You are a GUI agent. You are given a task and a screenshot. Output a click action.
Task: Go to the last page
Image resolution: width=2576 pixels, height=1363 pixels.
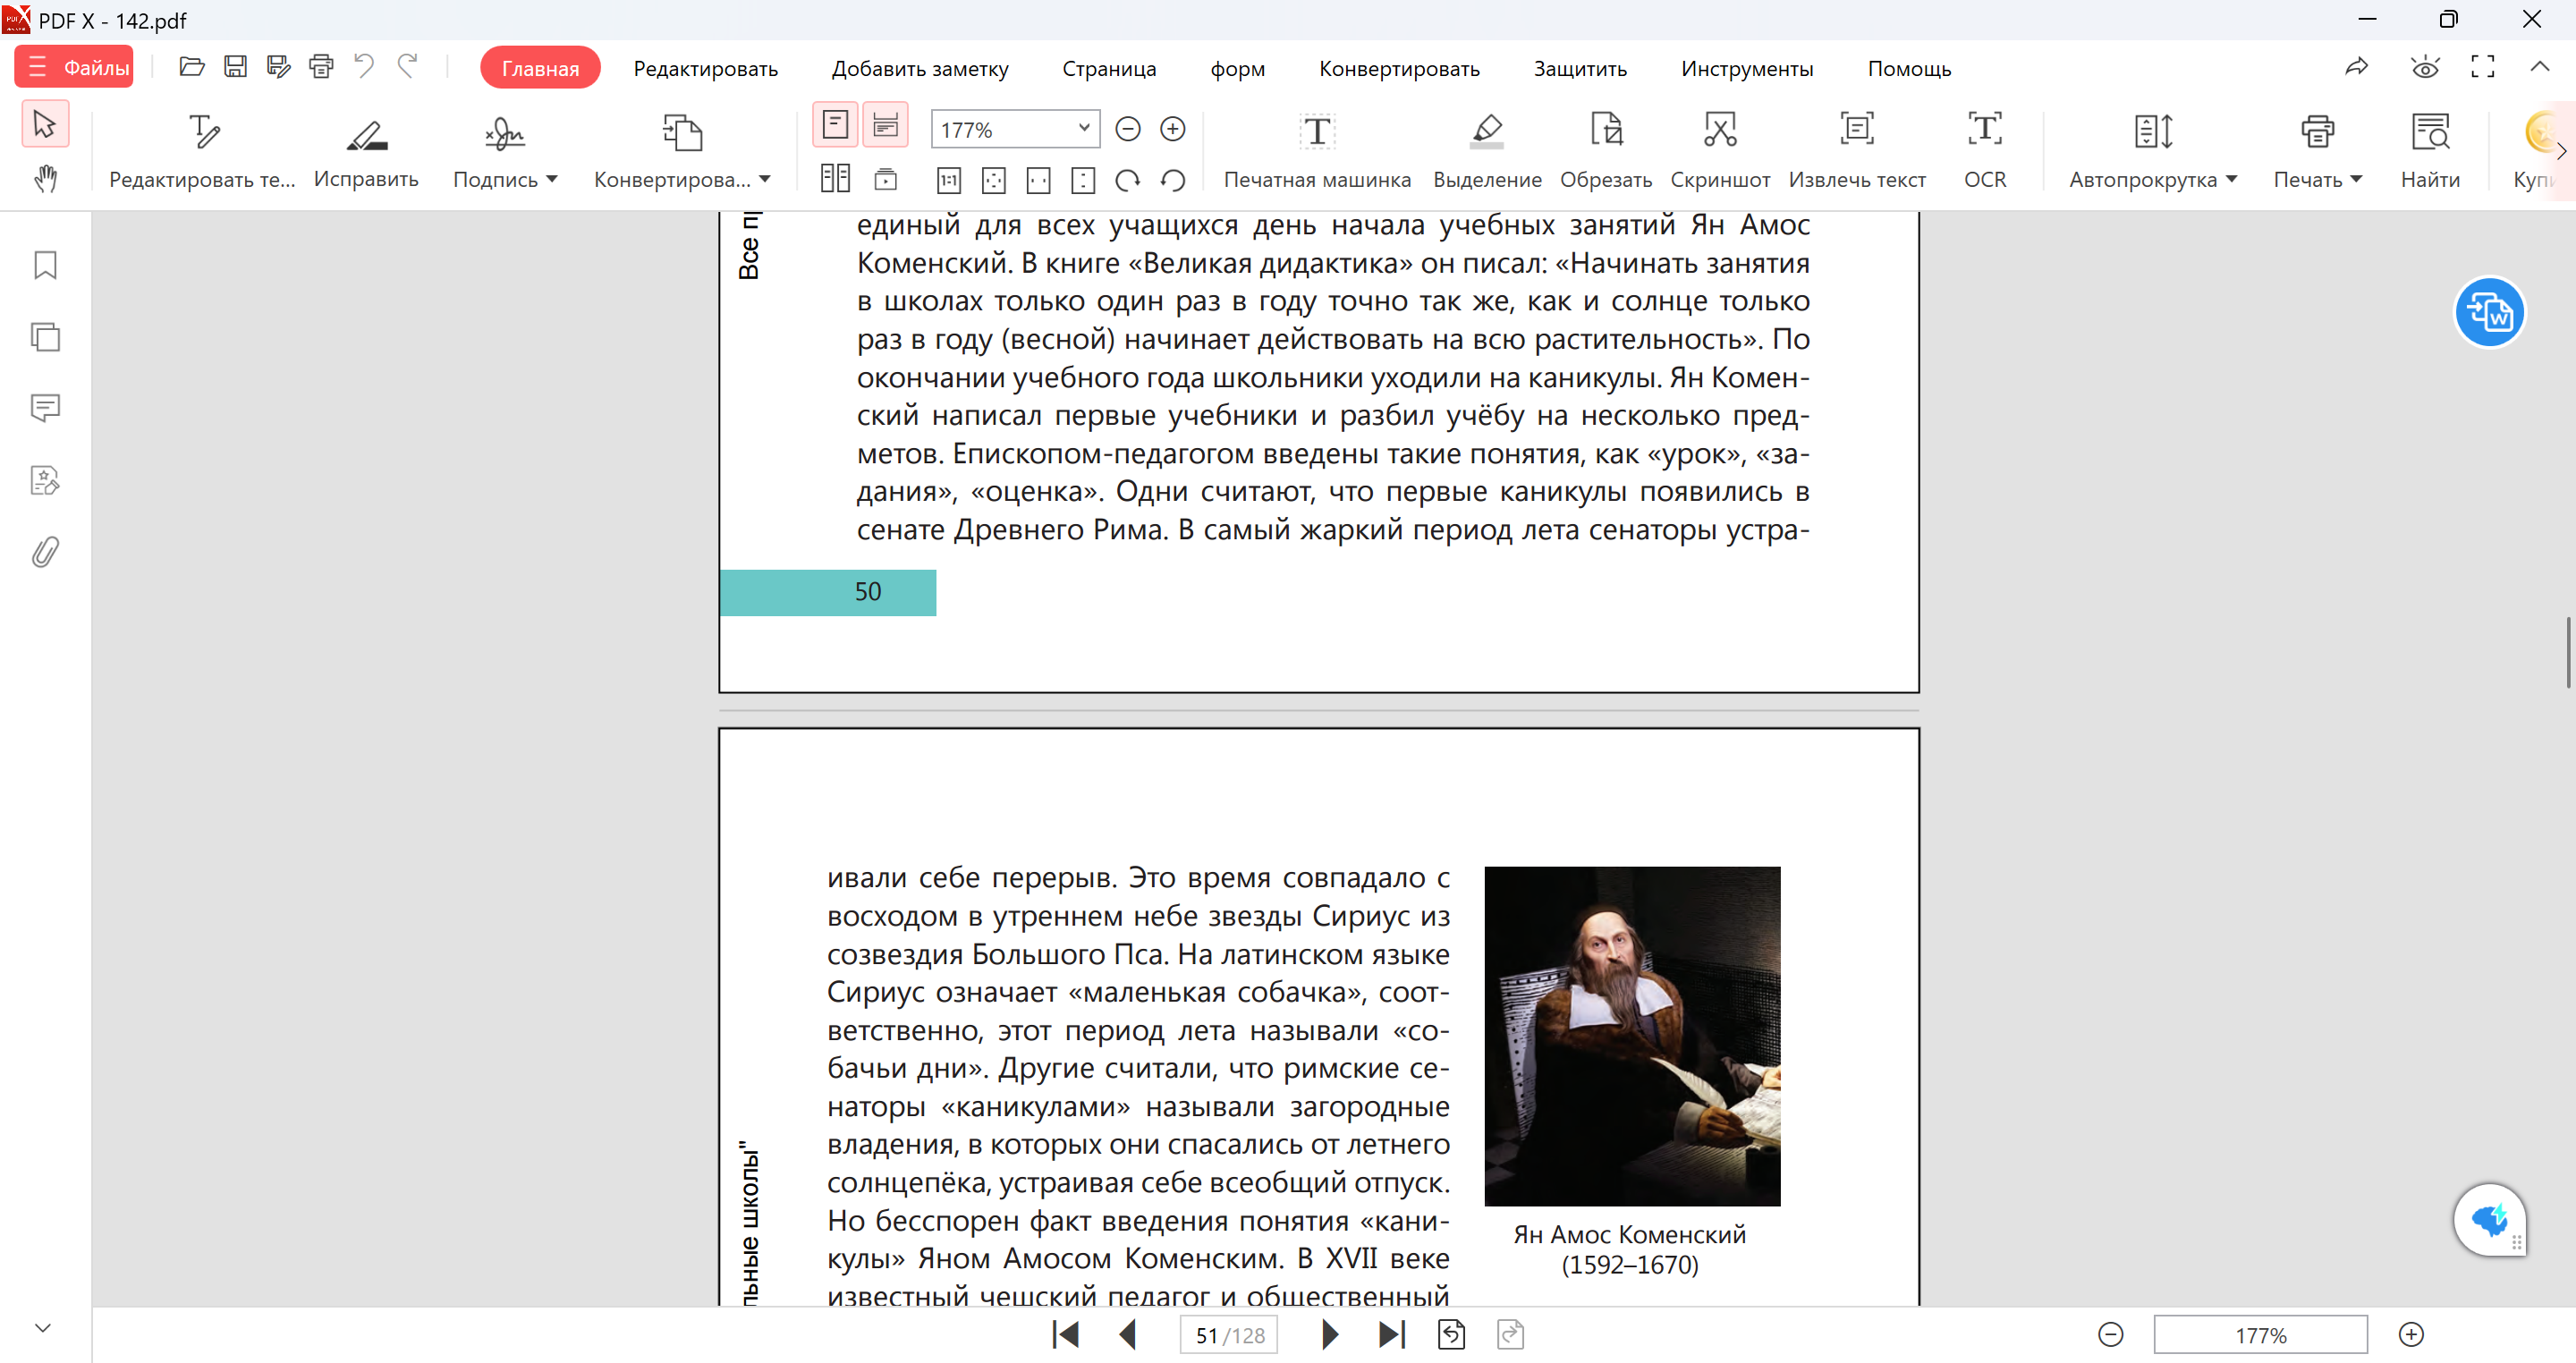pyautogui.click(x=1391, y=1334)
